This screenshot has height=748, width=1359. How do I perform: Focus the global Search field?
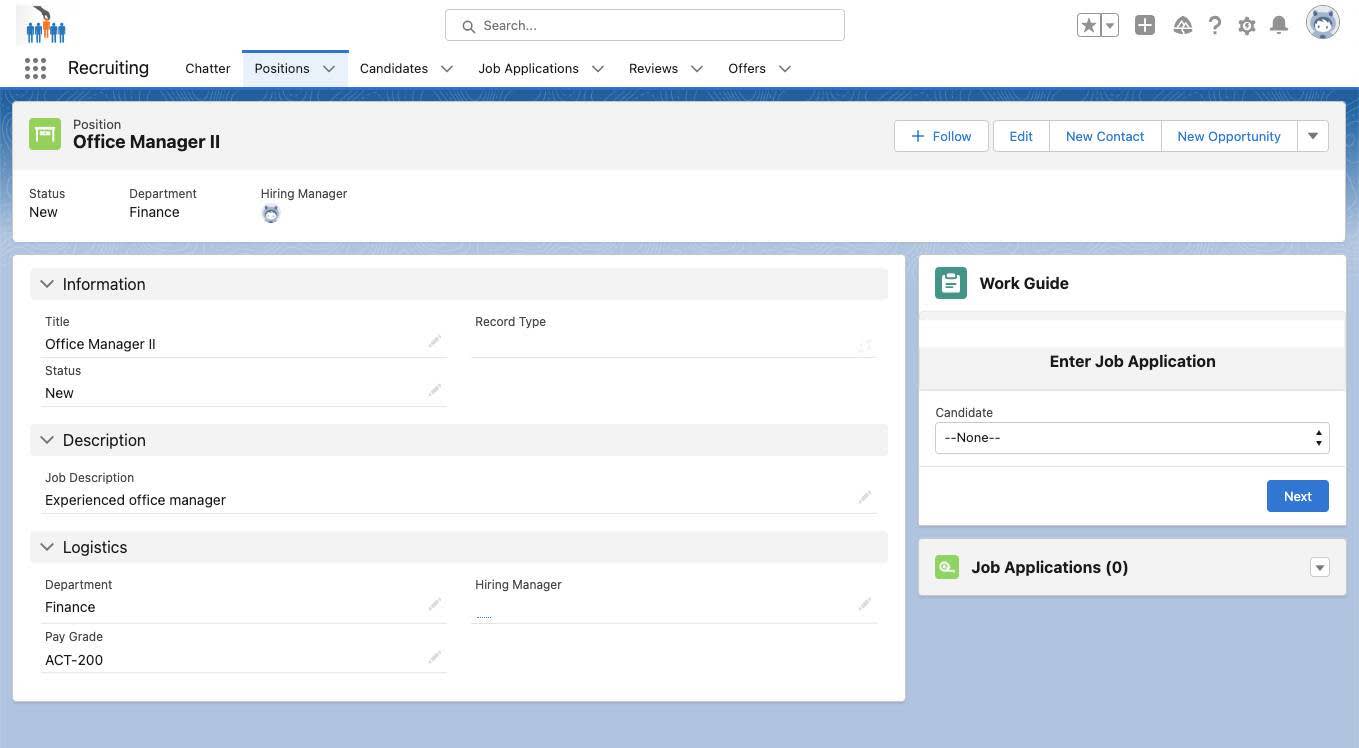(x=645, y=25)
